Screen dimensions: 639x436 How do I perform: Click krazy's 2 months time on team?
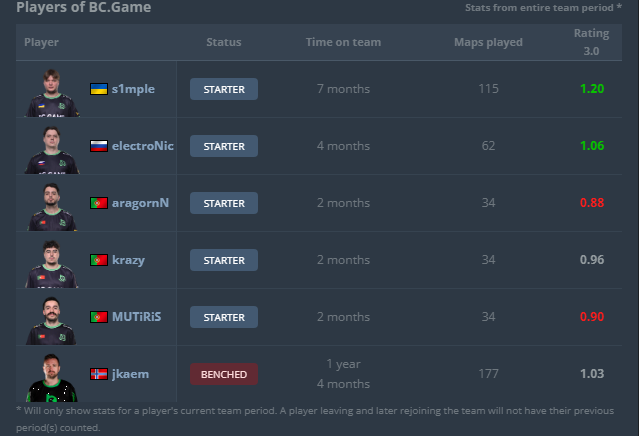coord(344,260)
